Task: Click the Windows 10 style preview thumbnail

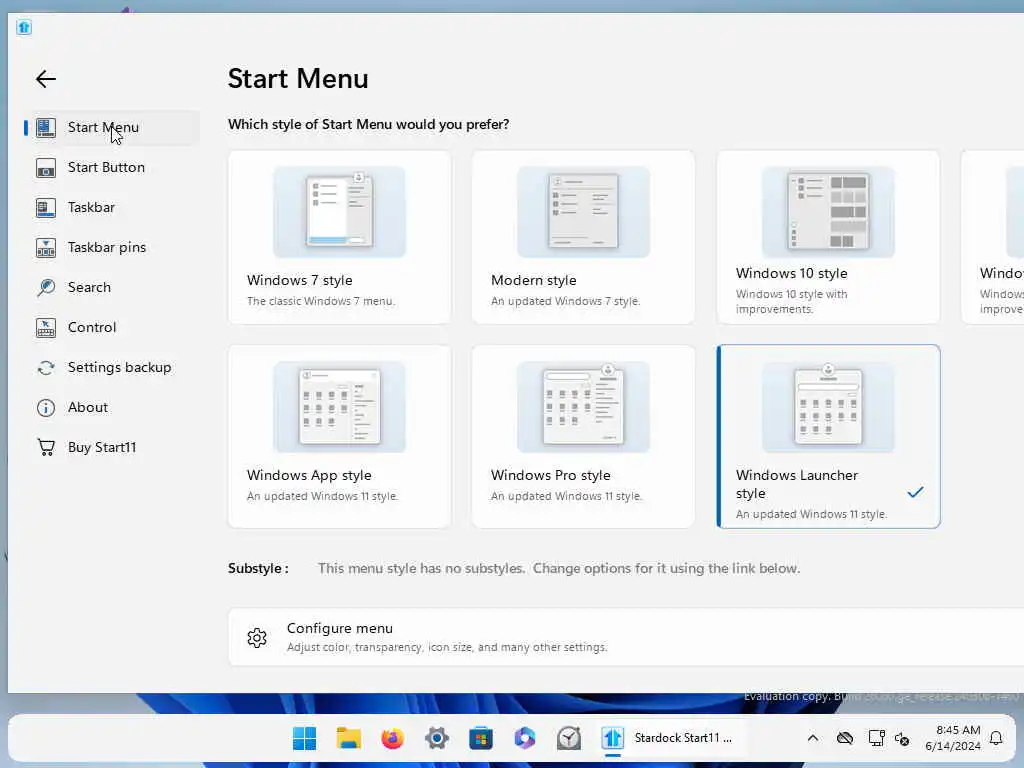Action: 828,212
